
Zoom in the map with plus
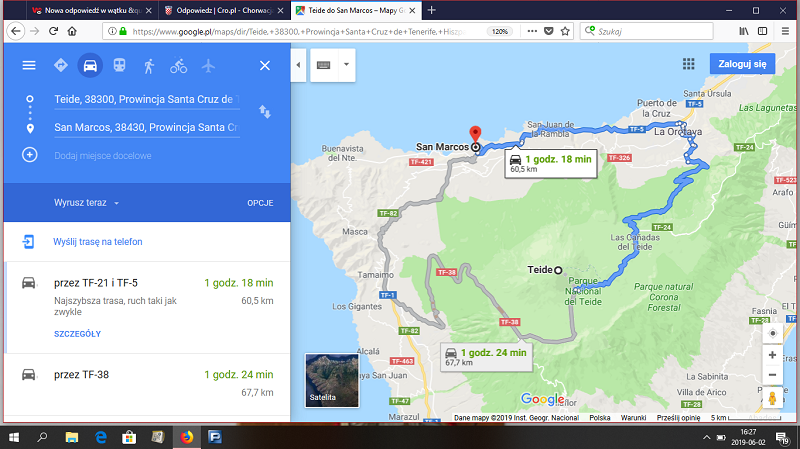(771, 355)
